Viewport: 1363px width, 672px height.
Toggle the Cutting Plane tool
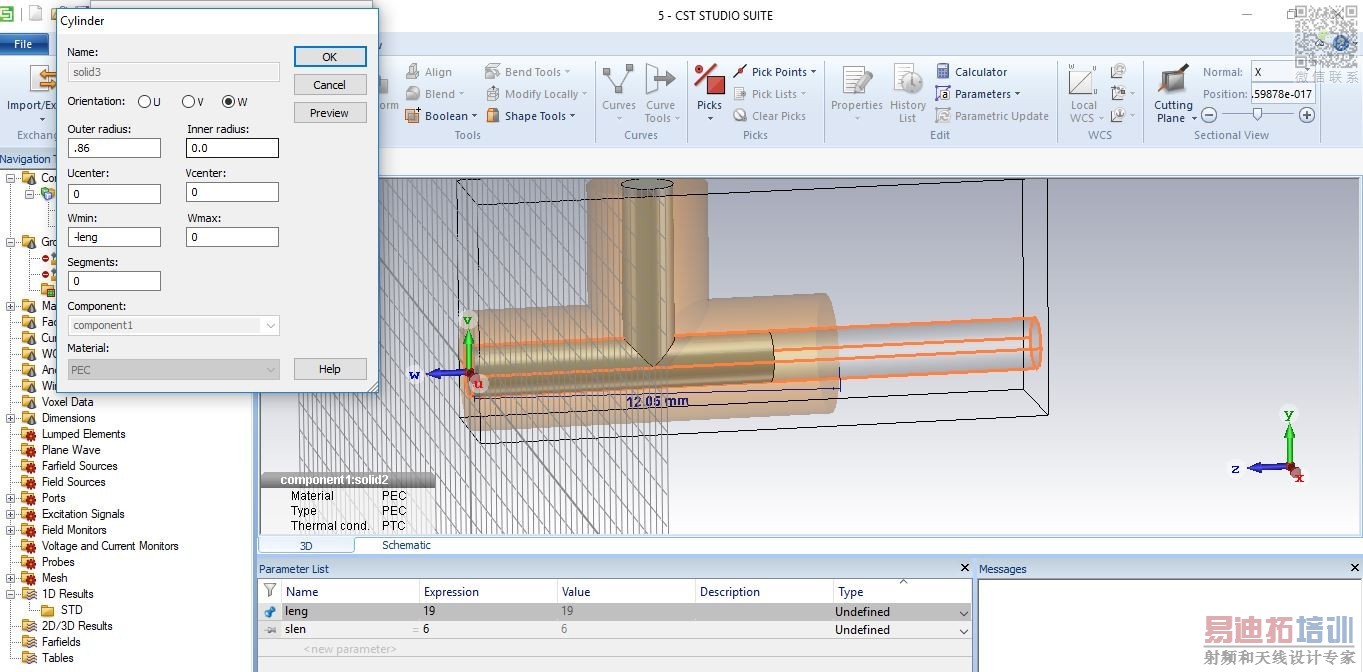(1173, 93)
